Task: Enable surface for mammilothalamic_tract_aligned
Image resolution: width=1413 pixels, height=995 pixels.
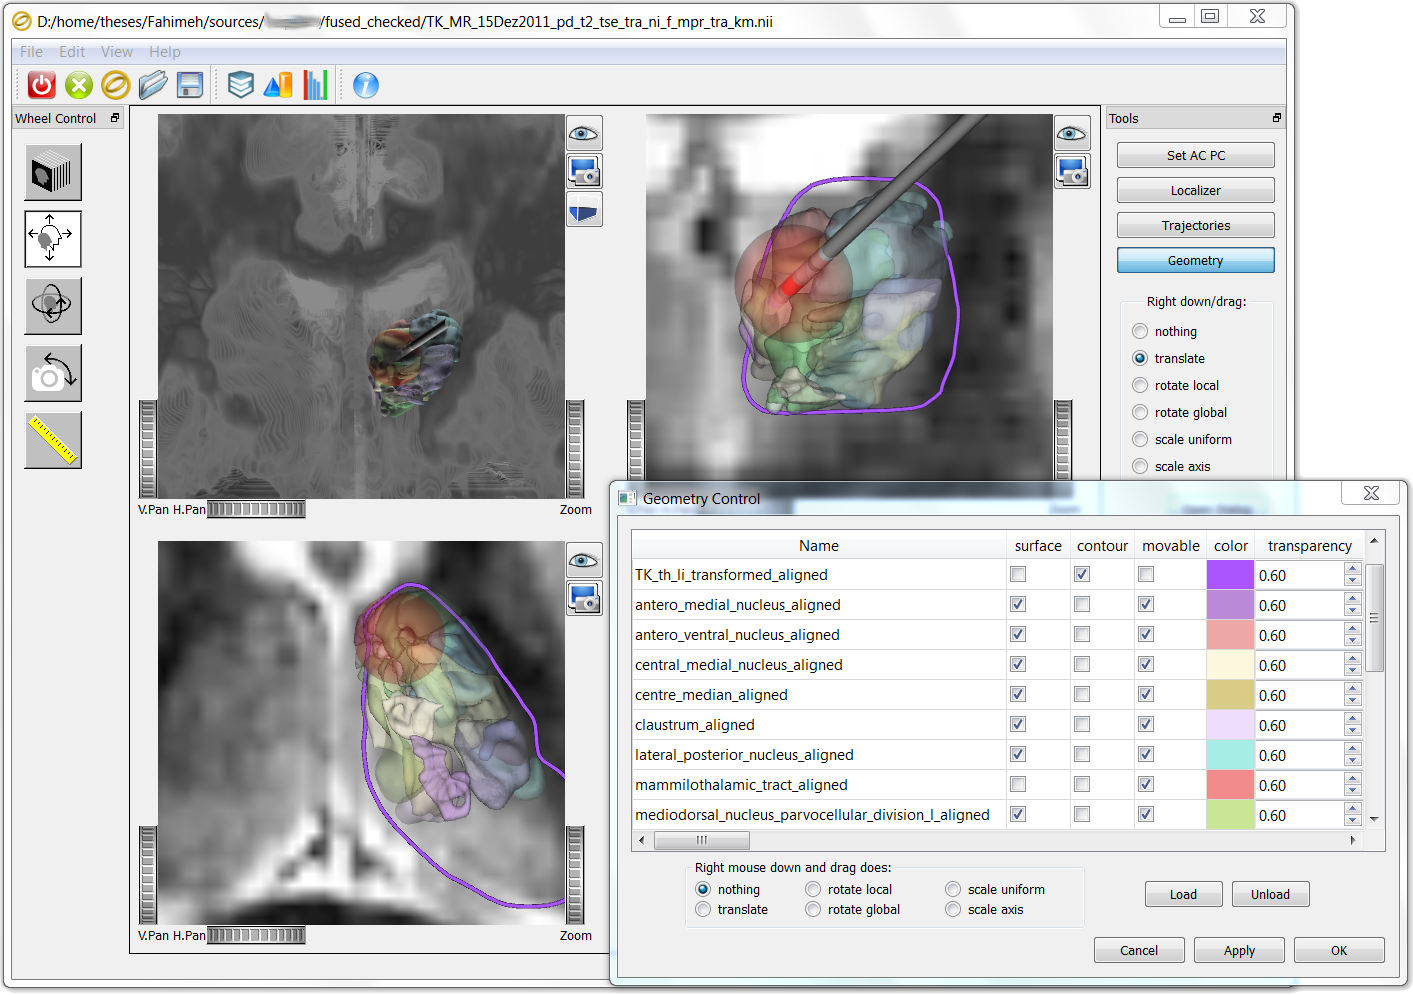Action: point(1018,784)
